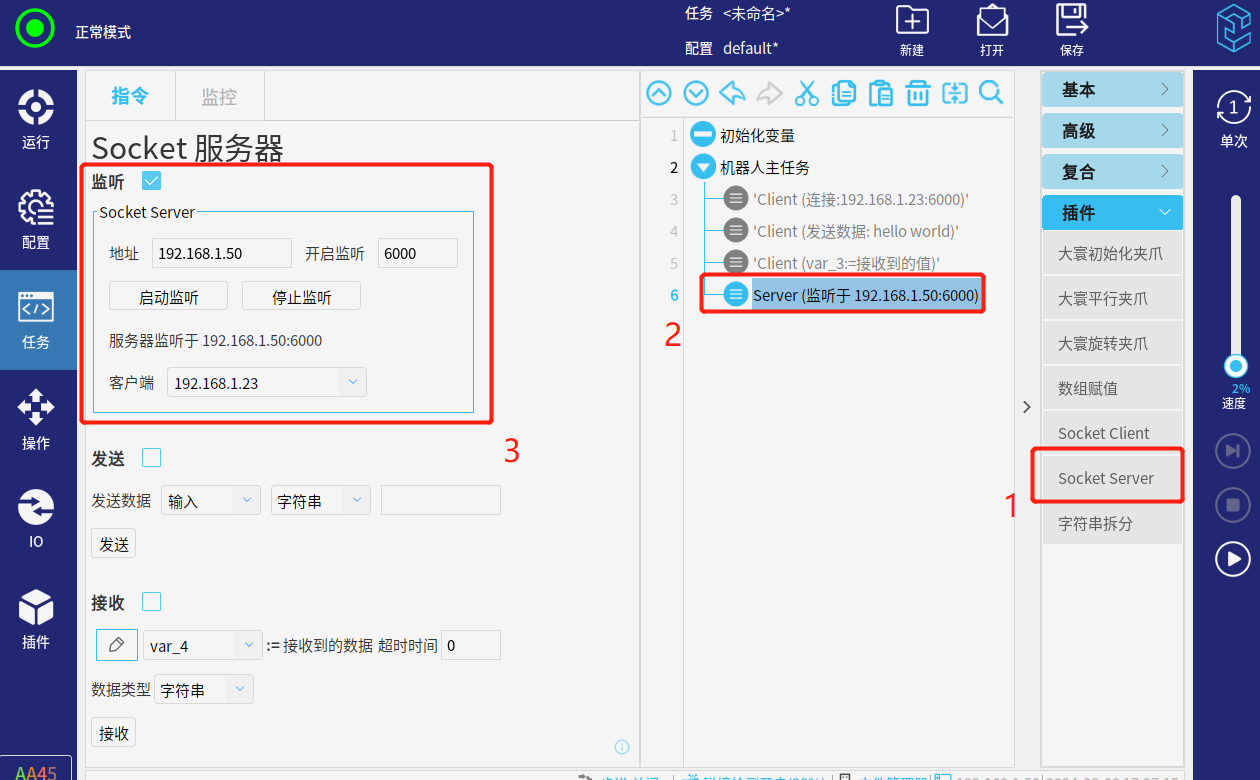
Task: Switch to the 监控 tab
Action: click(219, 96)
